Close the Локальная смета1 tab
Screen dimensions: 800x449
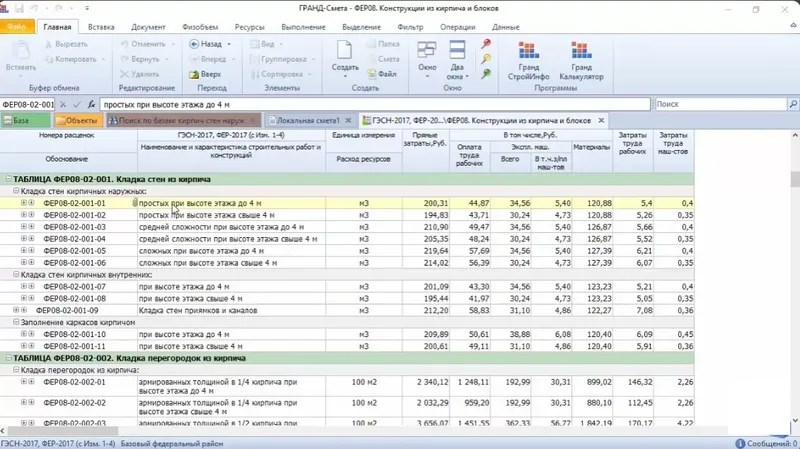[348, 120]
